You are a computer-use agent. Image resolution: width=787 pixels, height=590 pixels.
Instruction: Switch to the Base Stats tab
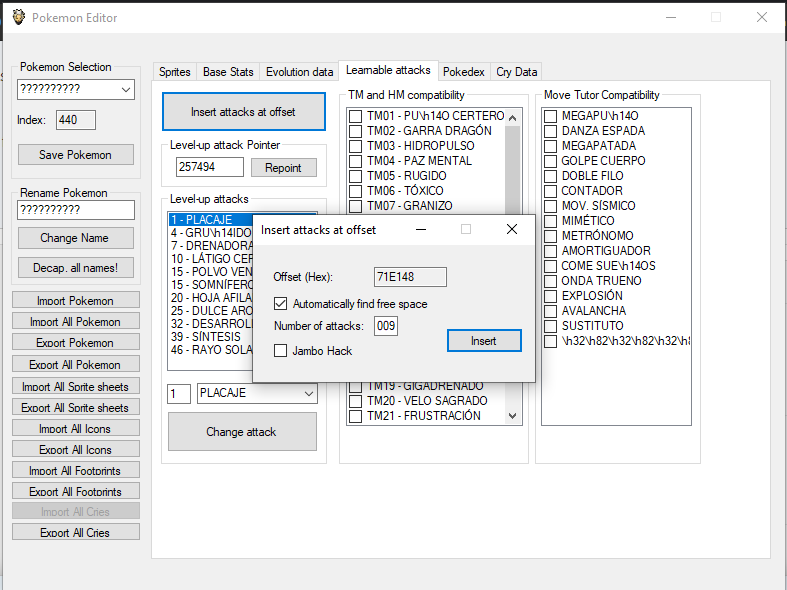pyautogui.click(x=228, y=72)
